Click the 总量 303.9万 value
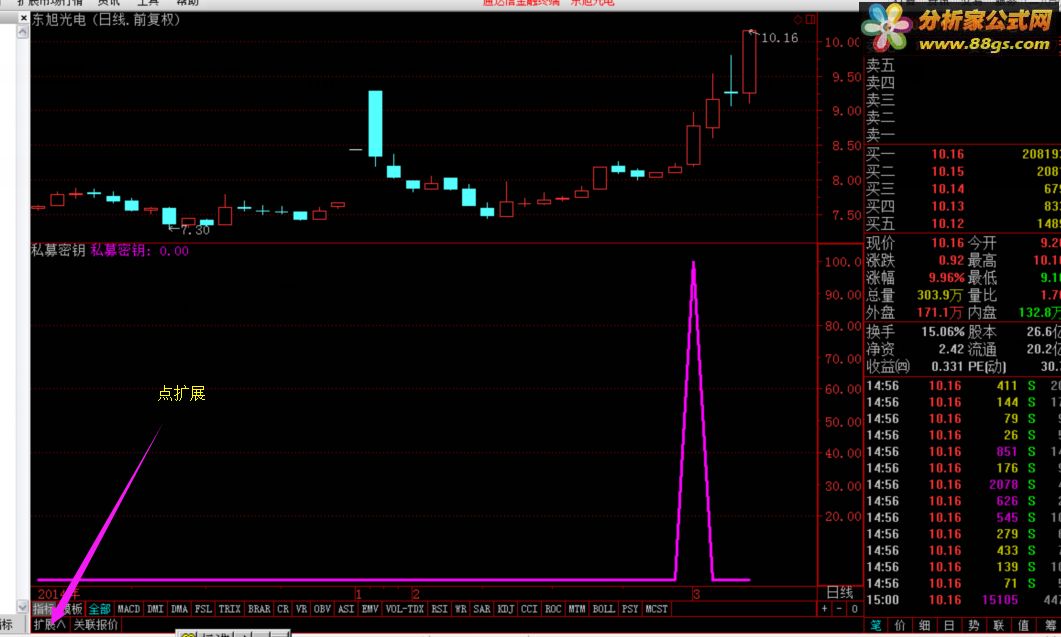Image resolution: width=1061 pixels, height=637 pixels. coord(940,295)
